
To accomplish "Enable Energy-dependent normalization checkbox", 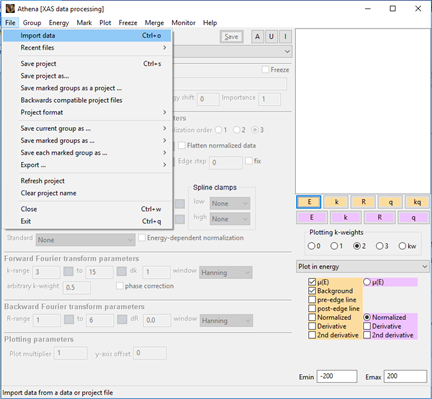I will 142,238.
